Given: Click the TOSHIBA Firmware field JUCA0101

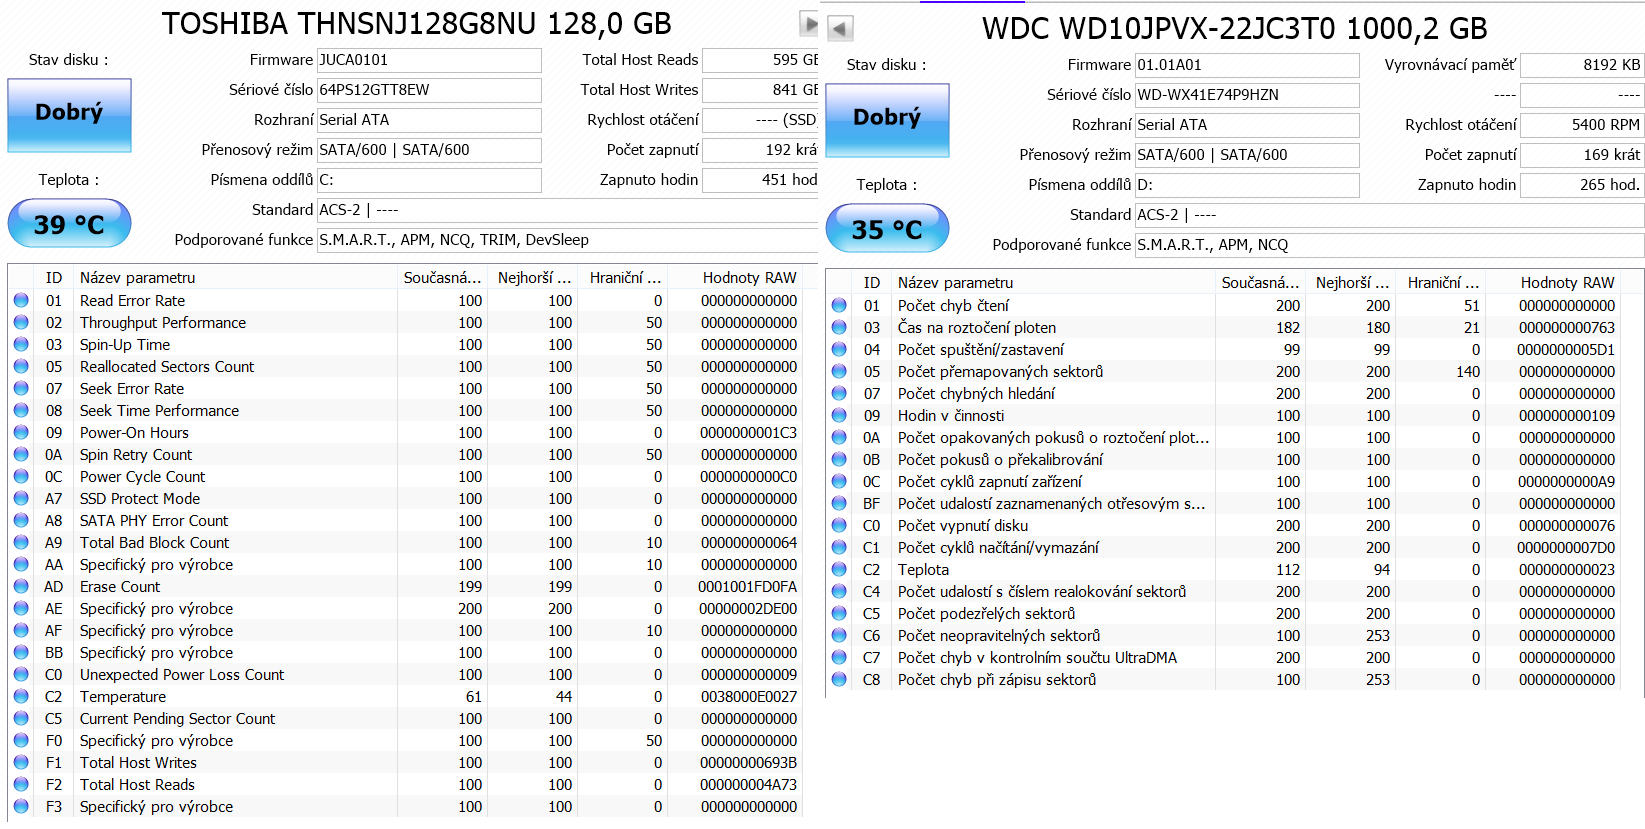Looking at the screenshot, I should pyautogui.click(x=429, y=60).
